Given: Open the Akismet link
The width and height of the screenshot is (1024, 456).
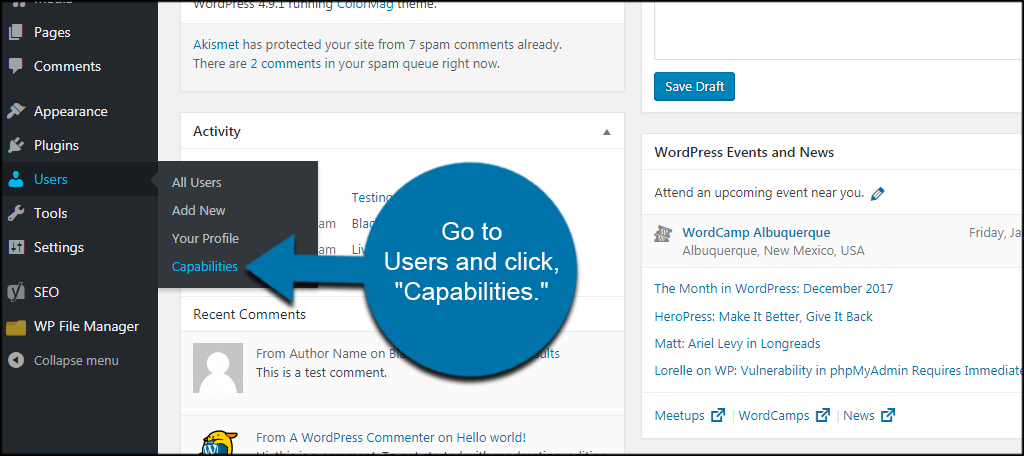Looking at the screenshot, I should coord(216,45).
